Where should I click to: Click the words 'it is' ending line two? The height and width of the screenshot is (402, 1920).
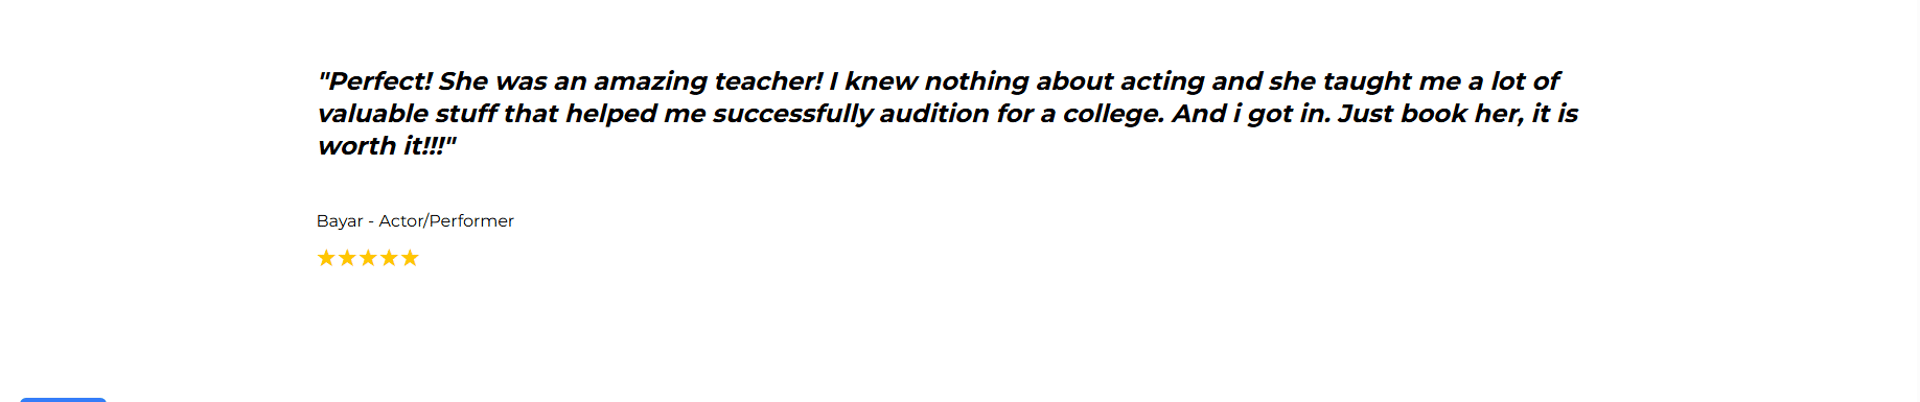[1555, 114]
